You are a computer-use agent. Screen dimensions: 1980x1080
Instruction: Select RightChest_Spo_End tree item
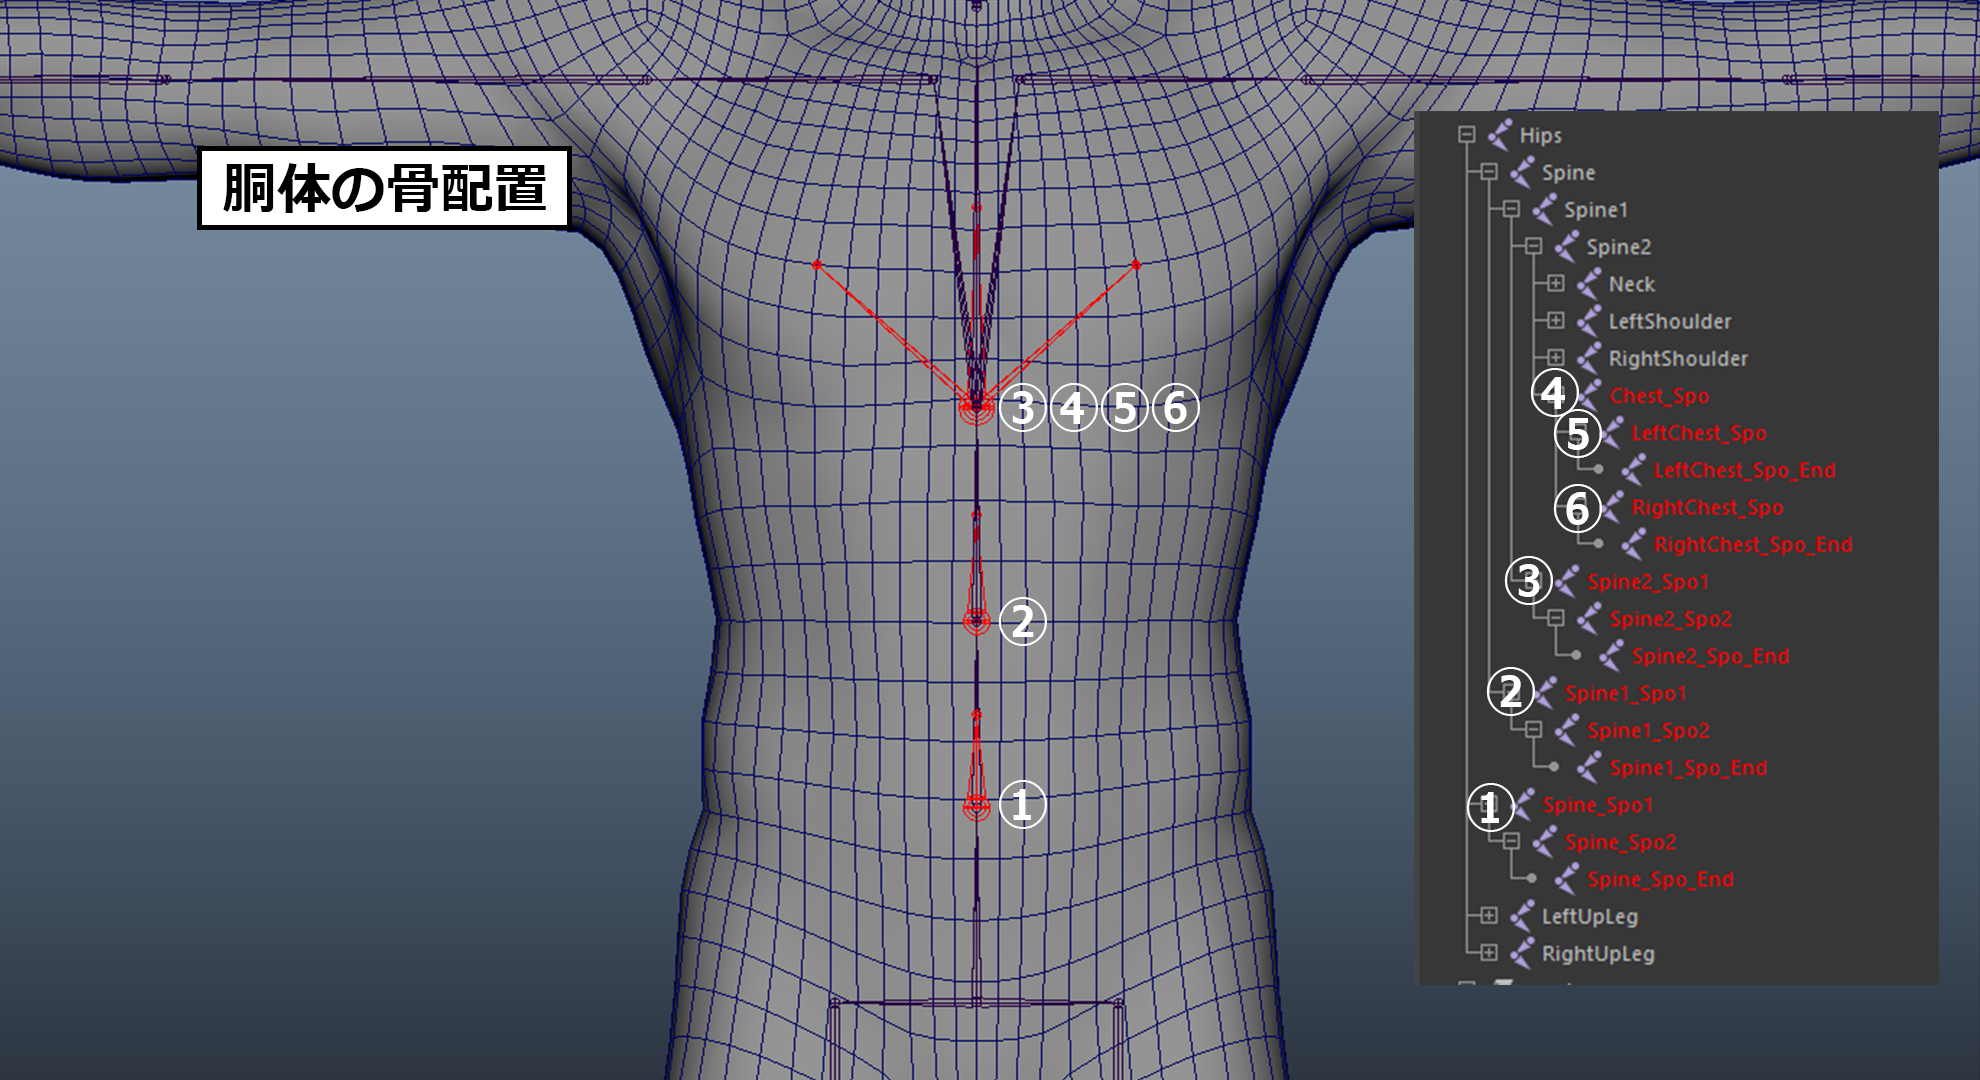pos(1753,545)
